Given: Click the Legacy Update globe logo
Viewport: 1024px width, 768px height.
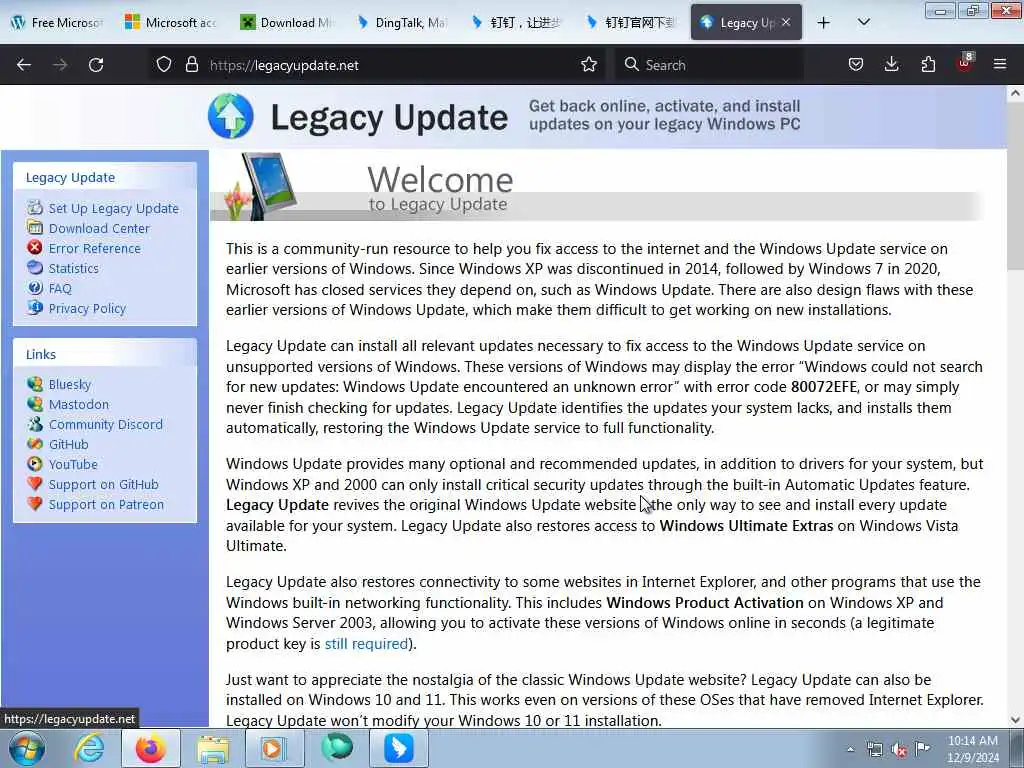Looking at the screenshot, I should (231, 116).
